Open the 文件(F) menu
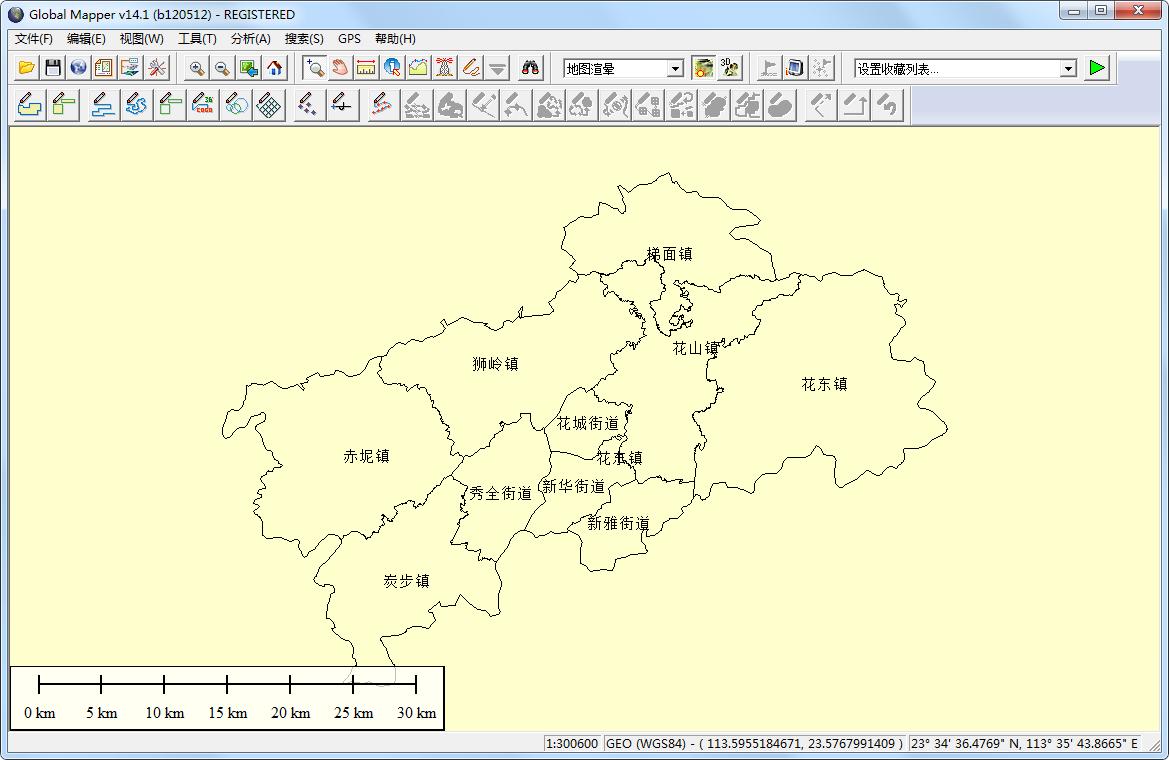 tap(34, 39)
